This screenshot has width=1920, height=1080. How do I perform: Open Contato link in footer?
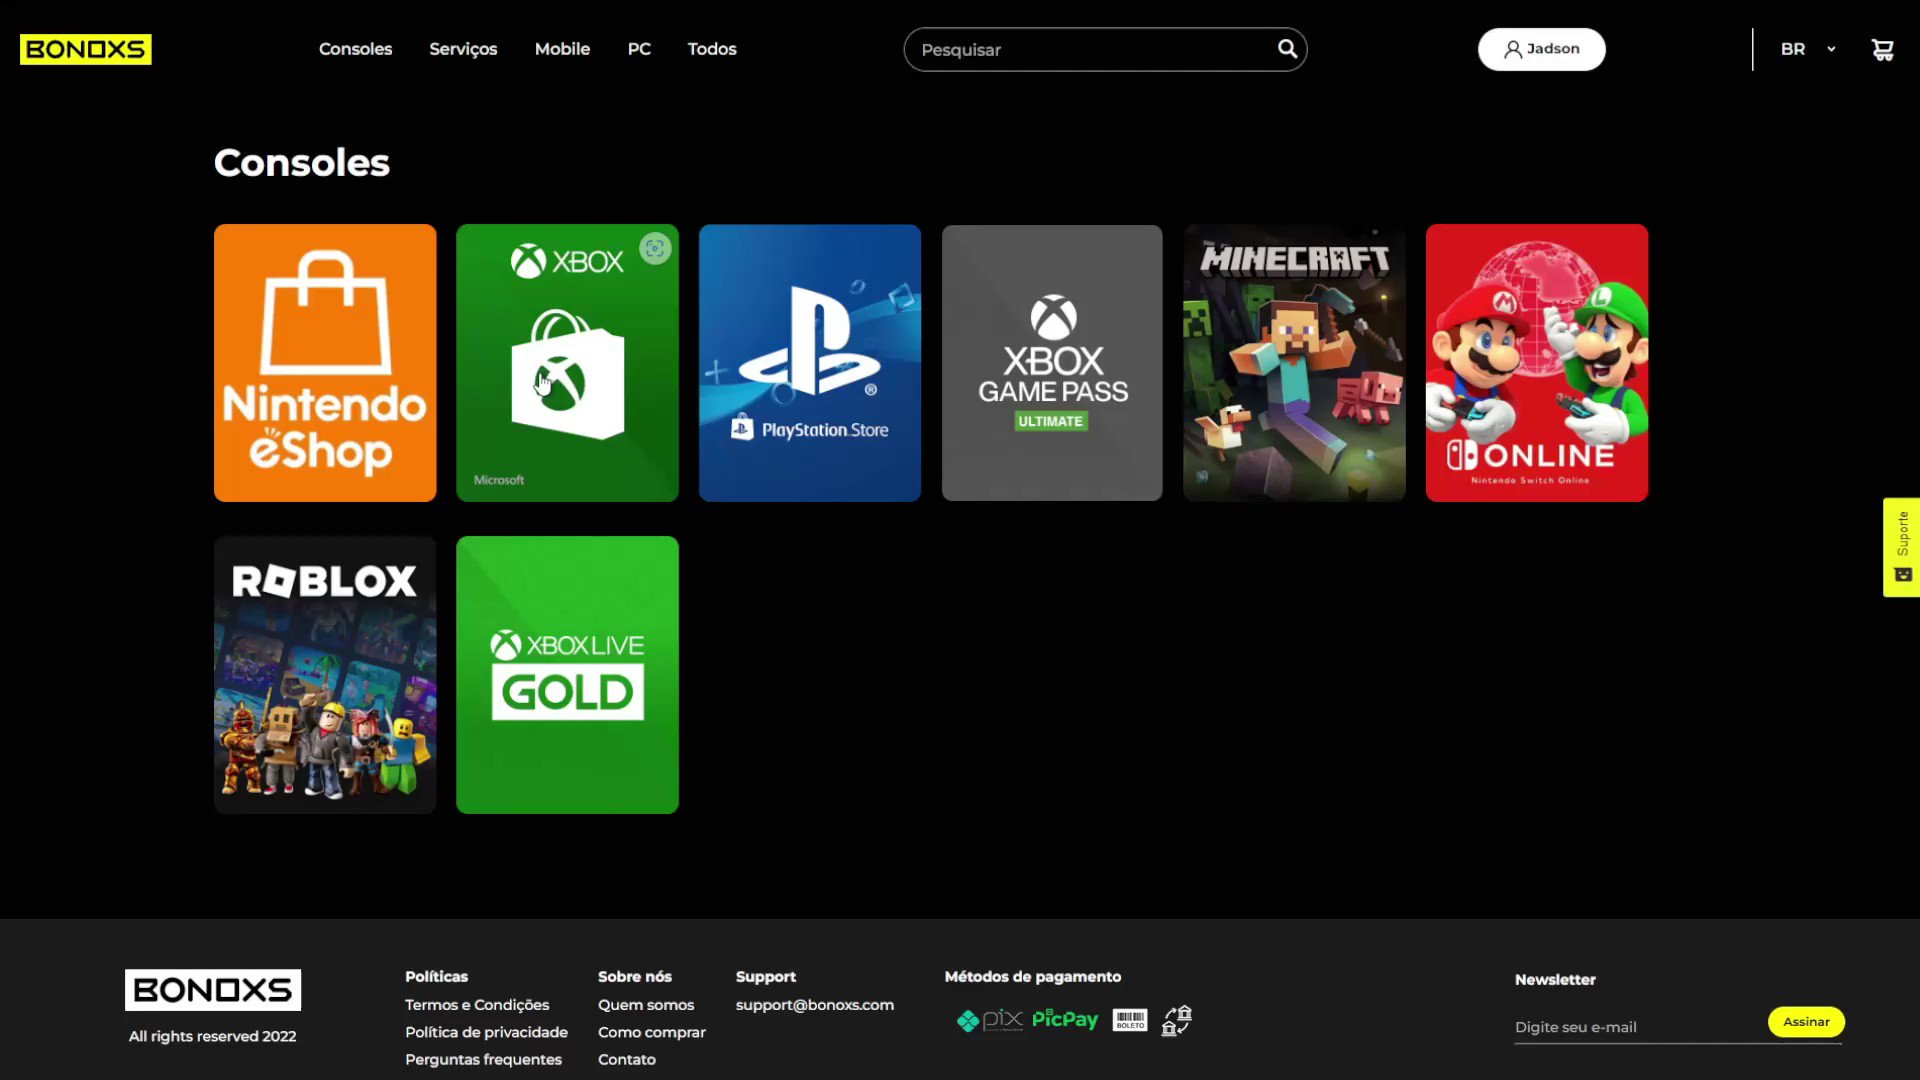[627, 1060]
